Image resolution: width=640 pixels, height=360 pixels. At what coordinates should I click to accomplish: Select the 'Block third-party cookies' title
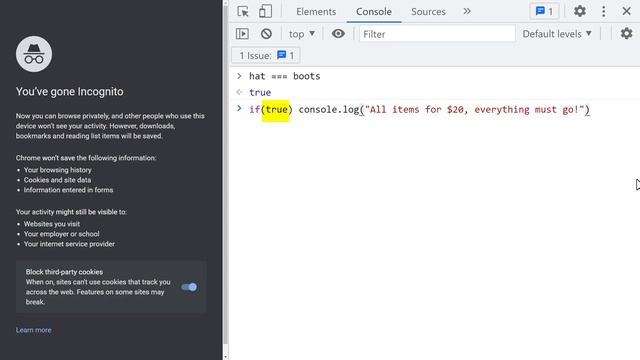[x=64, y=272]
